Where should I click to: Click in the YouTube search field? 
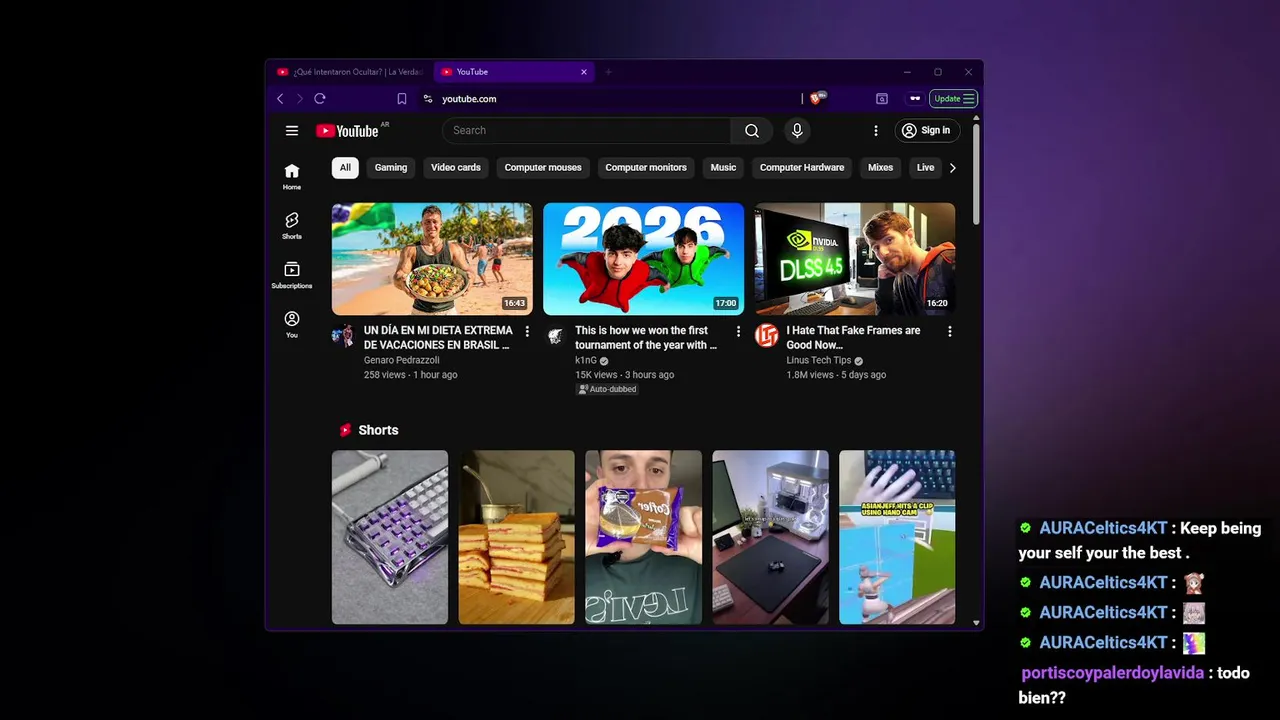586,130
